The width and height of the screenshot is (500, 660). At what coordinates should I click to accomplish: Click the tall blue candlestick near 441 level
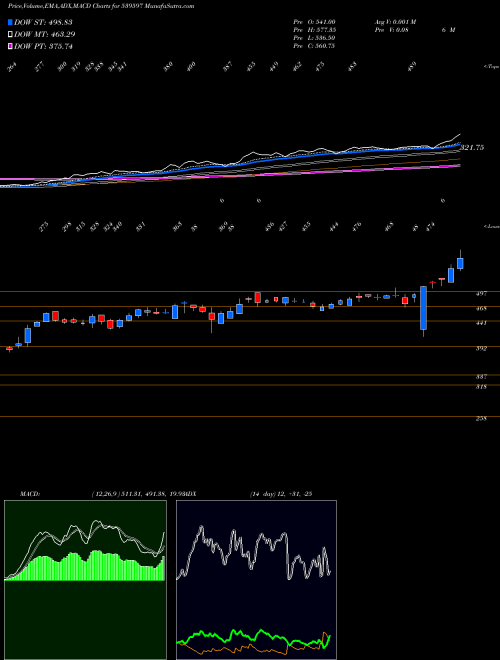tap(423, 308)
